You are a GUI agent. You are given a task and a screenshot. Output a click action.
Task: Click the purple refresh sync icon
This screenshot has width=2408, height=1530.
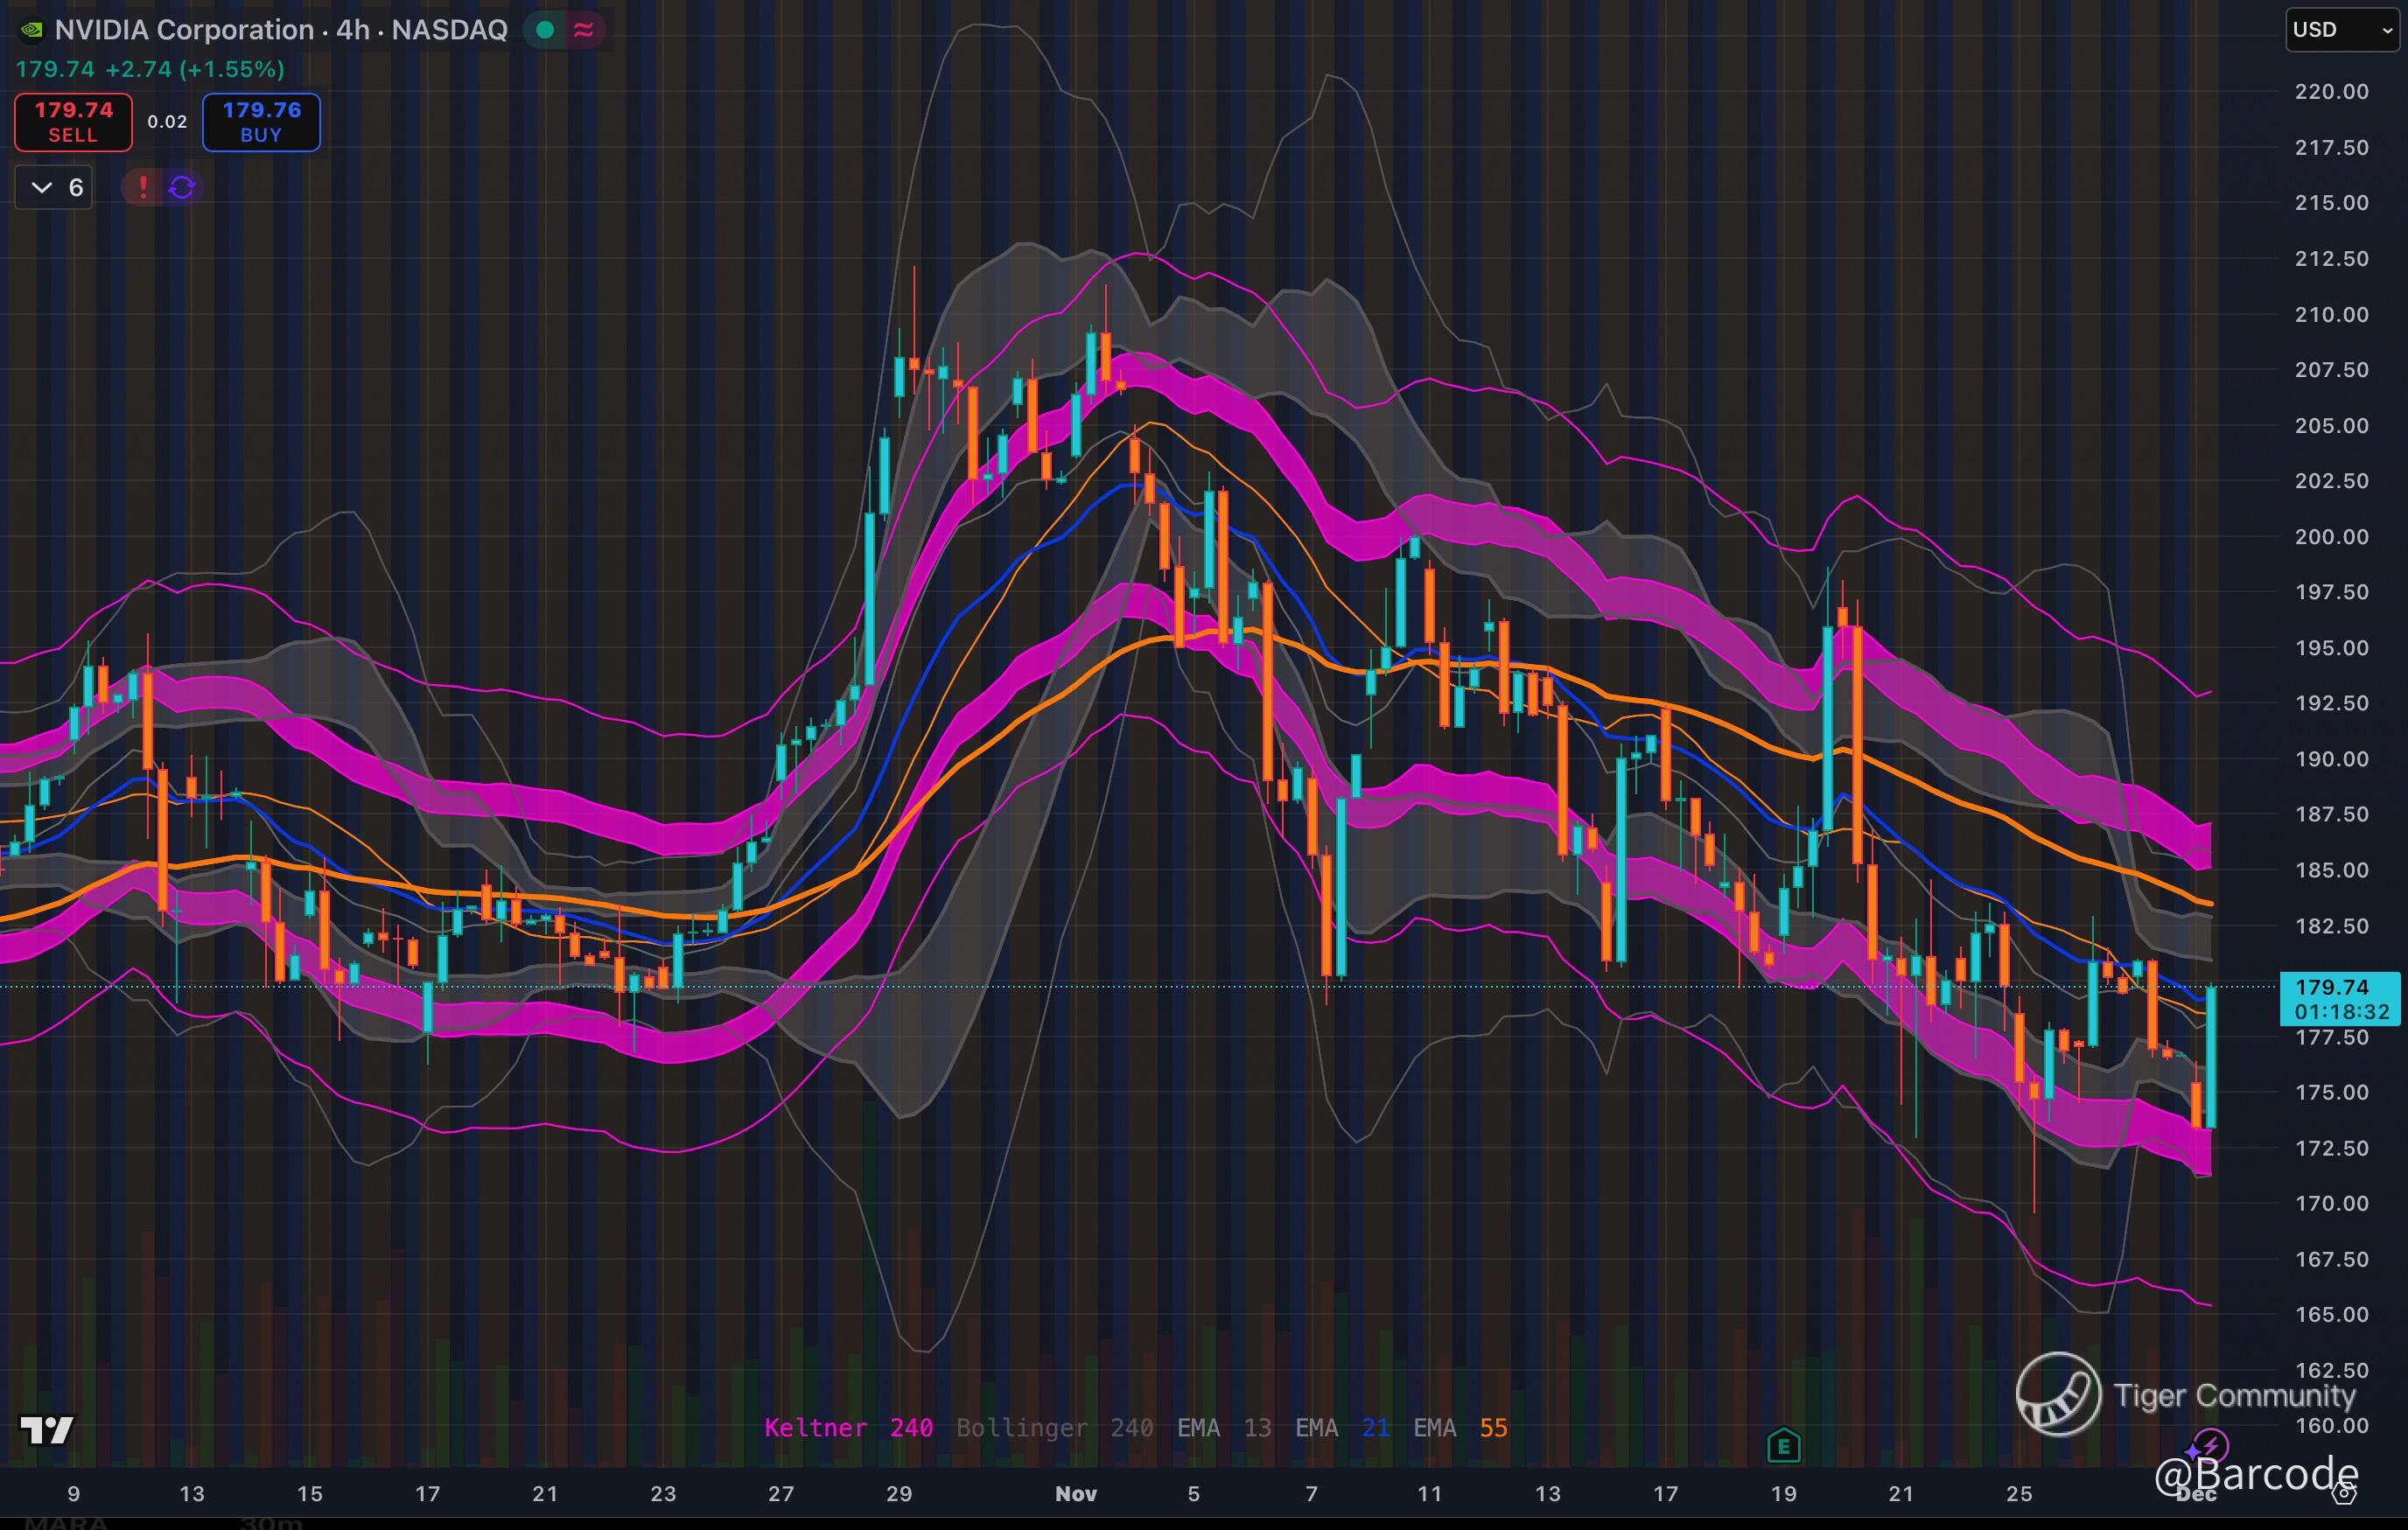coord(182,187)
